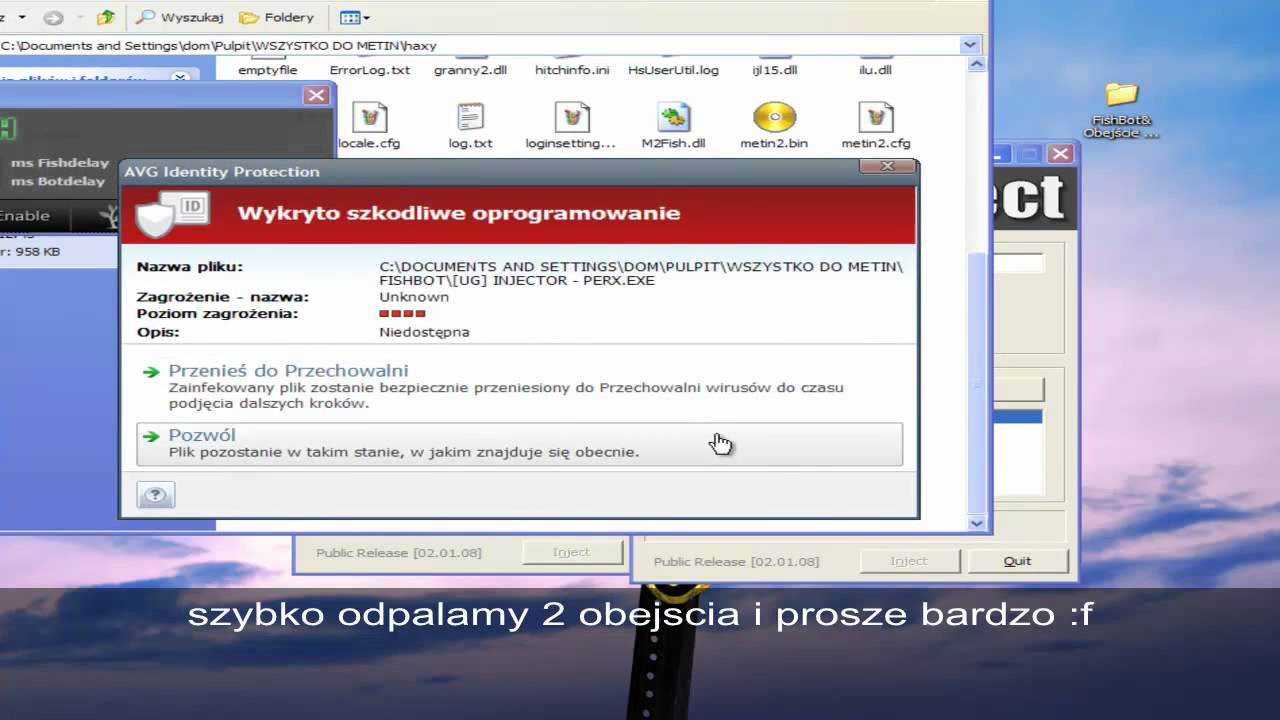This screenshot has height=720, width=1280.
Task: Close the right Injector window
Action: point(1061,154)
